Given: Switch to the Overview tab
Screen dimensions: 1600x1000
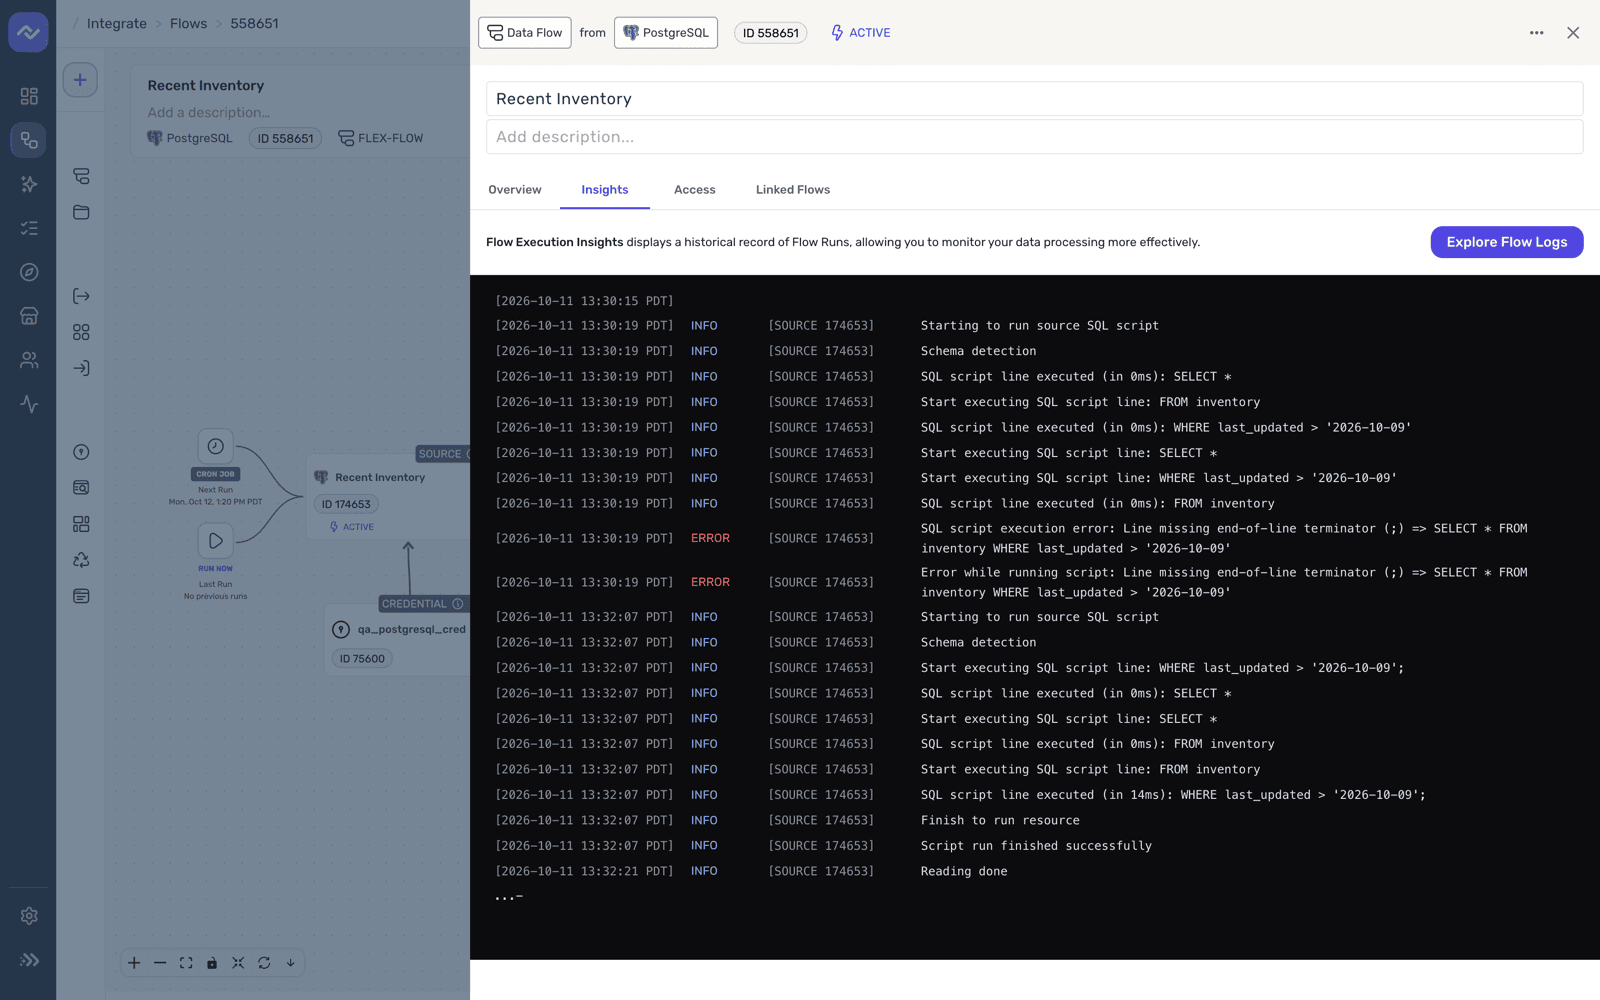Looking at the screenshot, I should (x=515, y=190).
